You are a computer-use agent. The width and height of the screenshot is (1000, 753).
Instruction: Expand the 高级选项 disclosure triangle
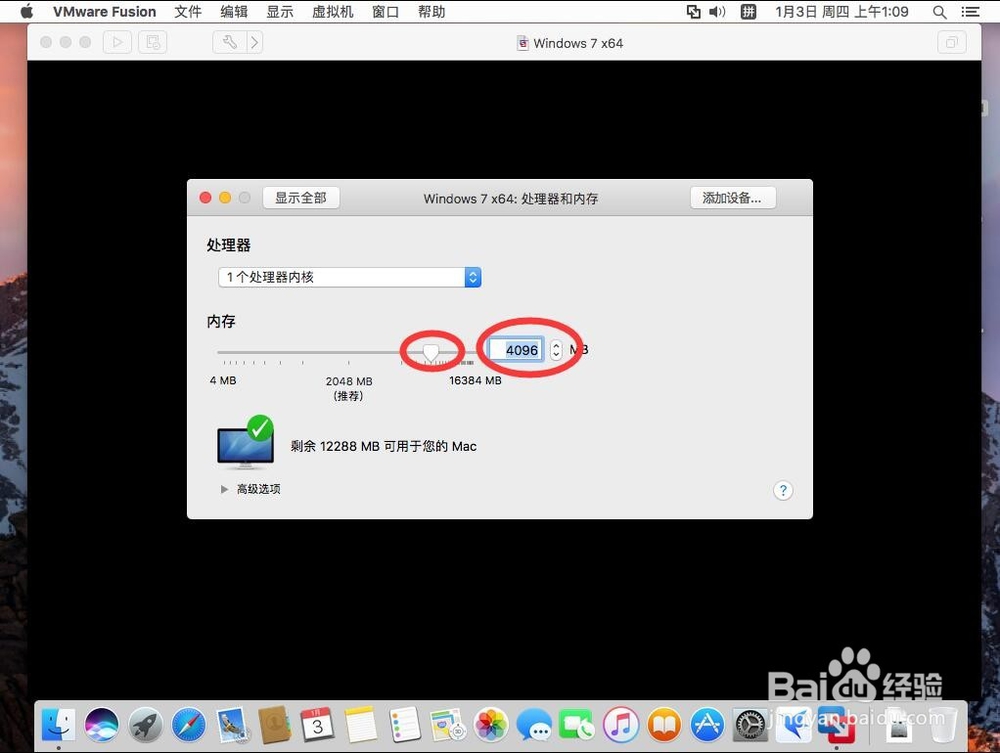tap(224, 489)
